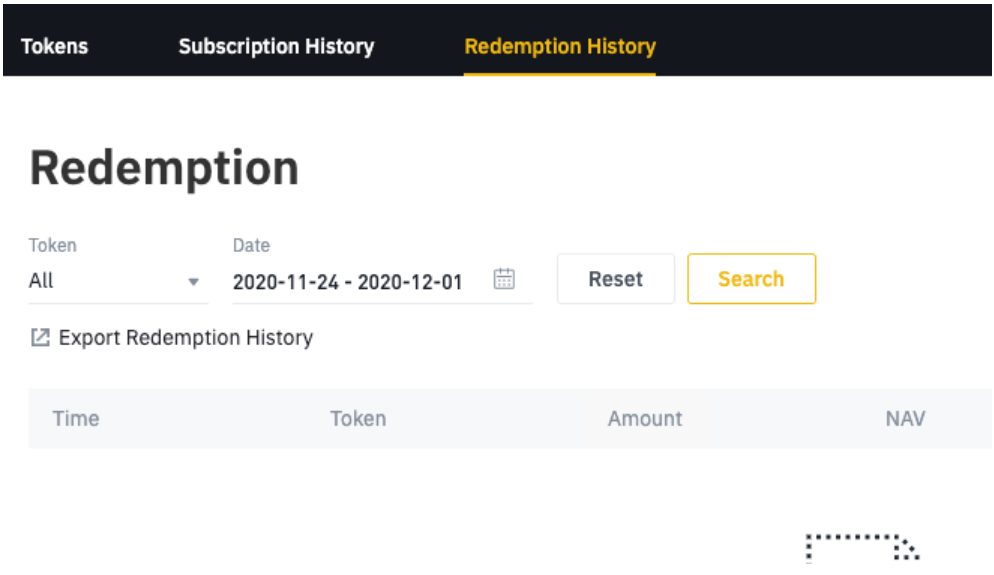
Task: Select the Redemption History tab
Action: click(x=560, y=46)
